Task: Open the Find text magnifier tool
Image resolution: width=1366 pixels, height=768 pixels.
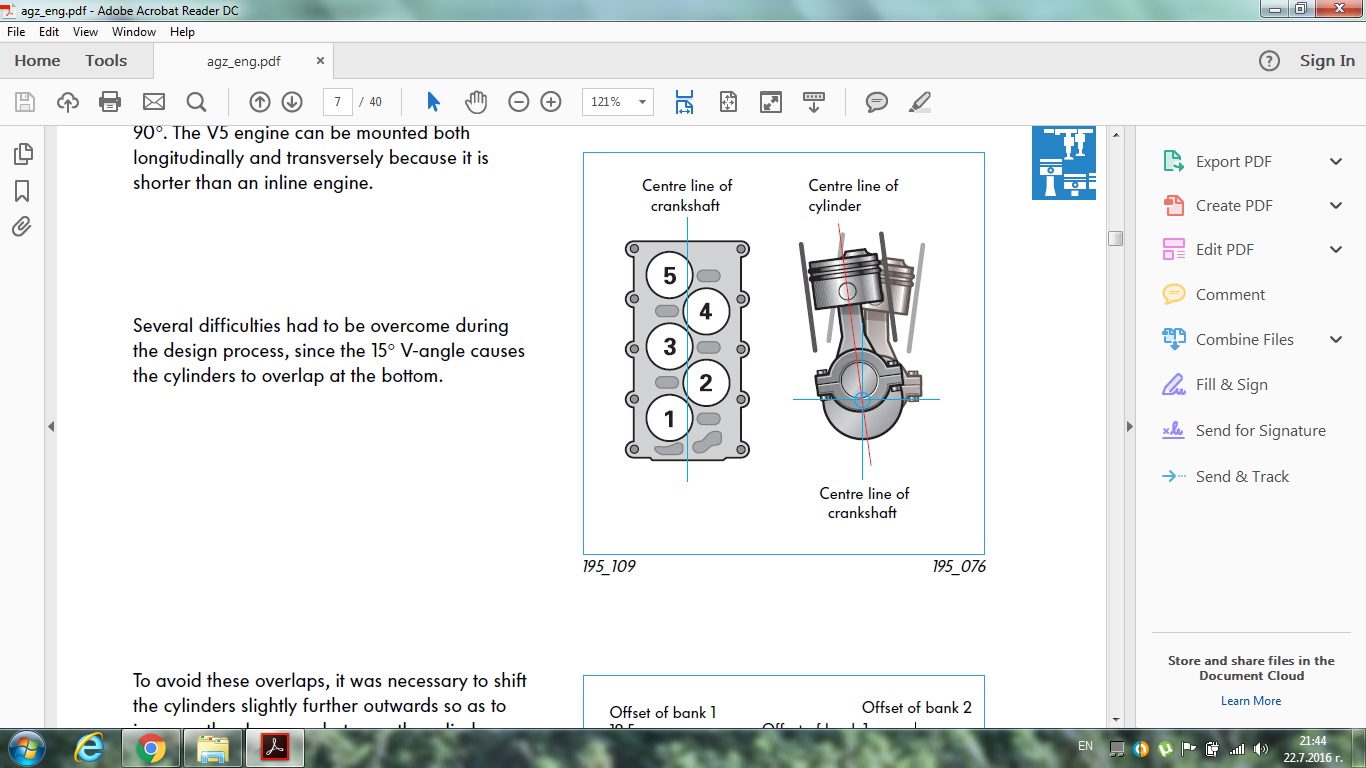Action: 196,101
